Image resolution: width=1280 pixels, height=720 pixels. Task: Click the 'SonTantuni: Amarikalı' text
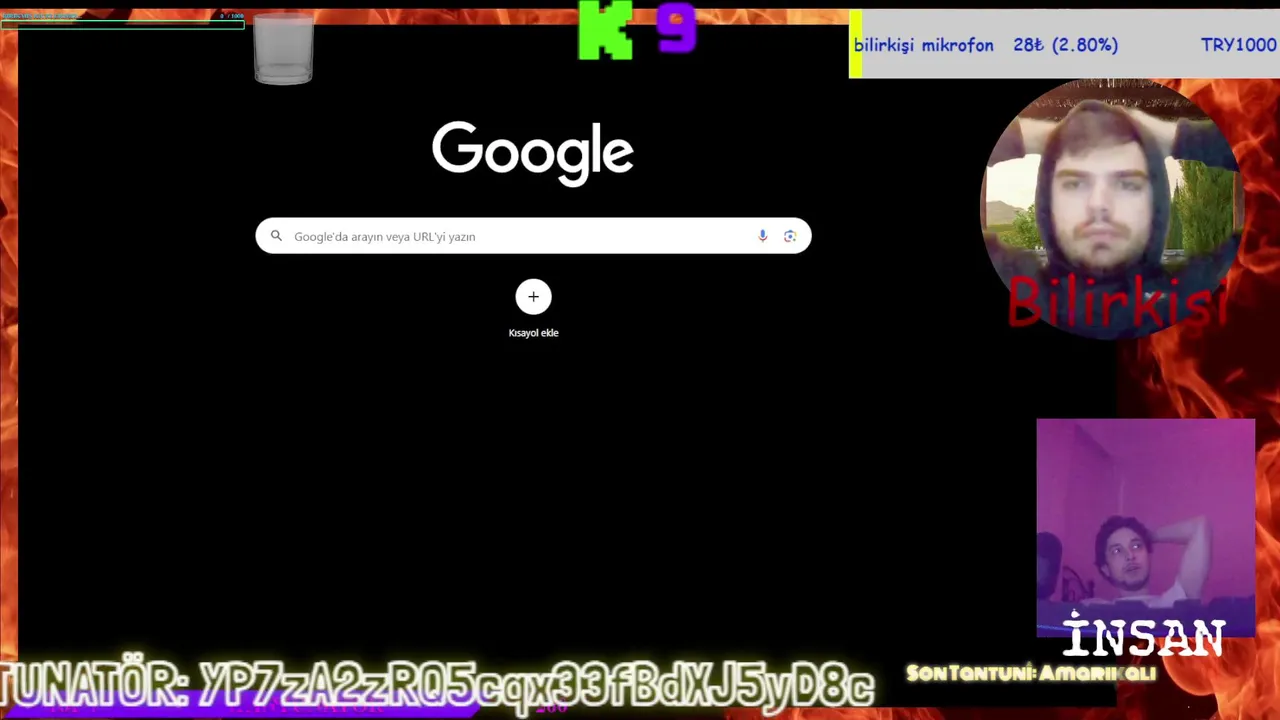[1031, 674]
